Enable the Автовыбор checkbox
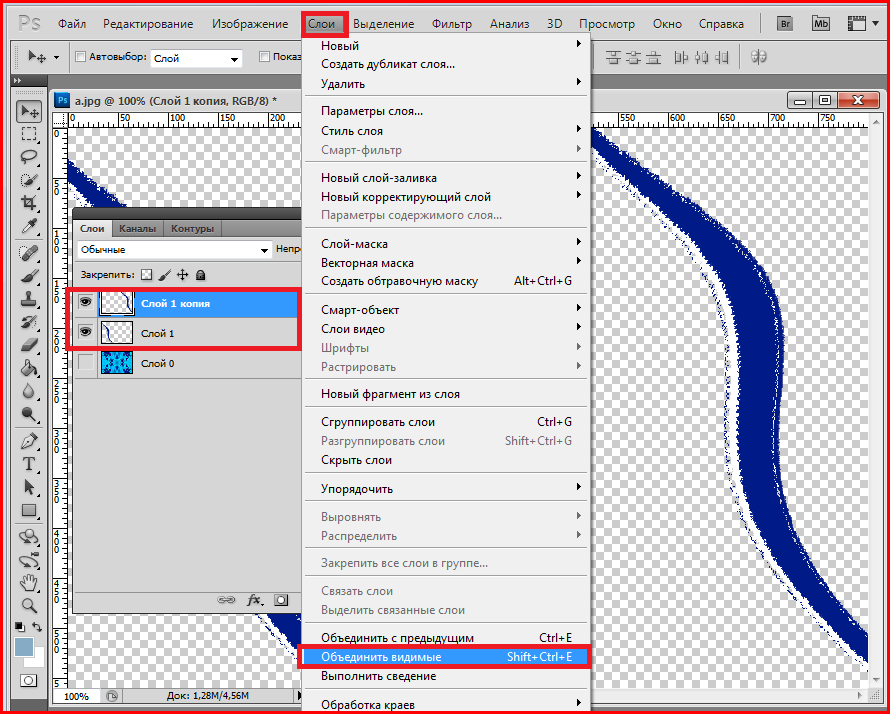The width and height of the screenshot is (890, 714). [x=81, y=58]
